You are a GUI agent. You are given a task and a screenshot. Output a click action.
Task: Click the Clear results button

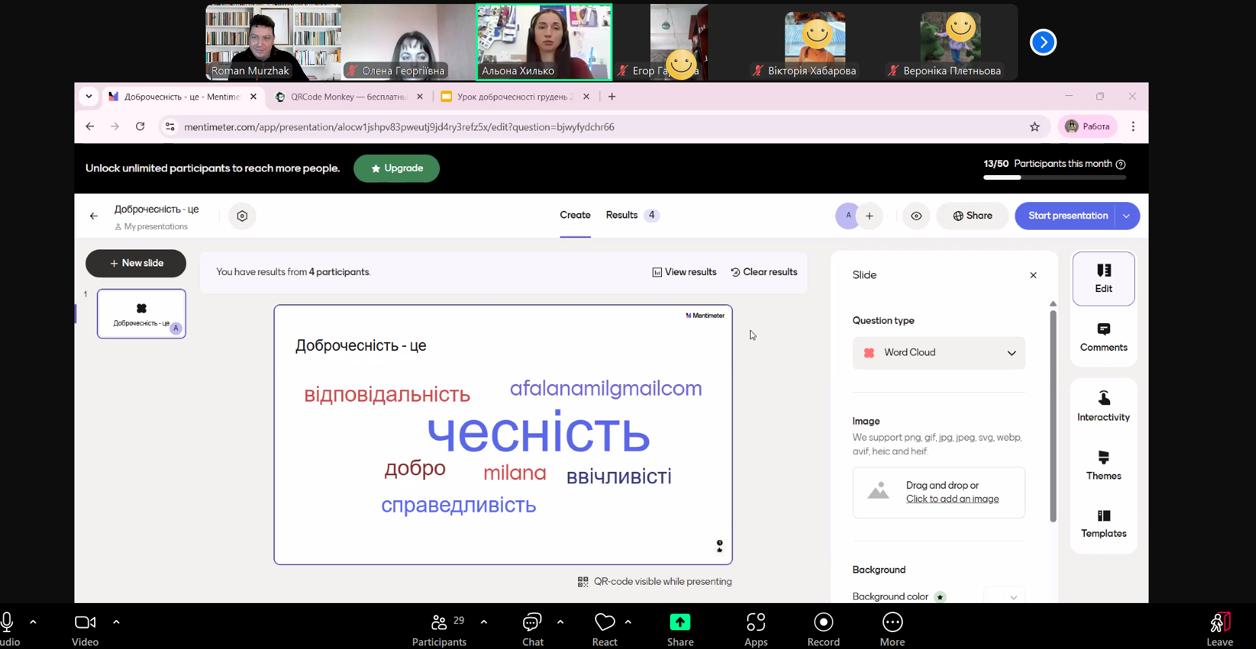coord(763,272)
